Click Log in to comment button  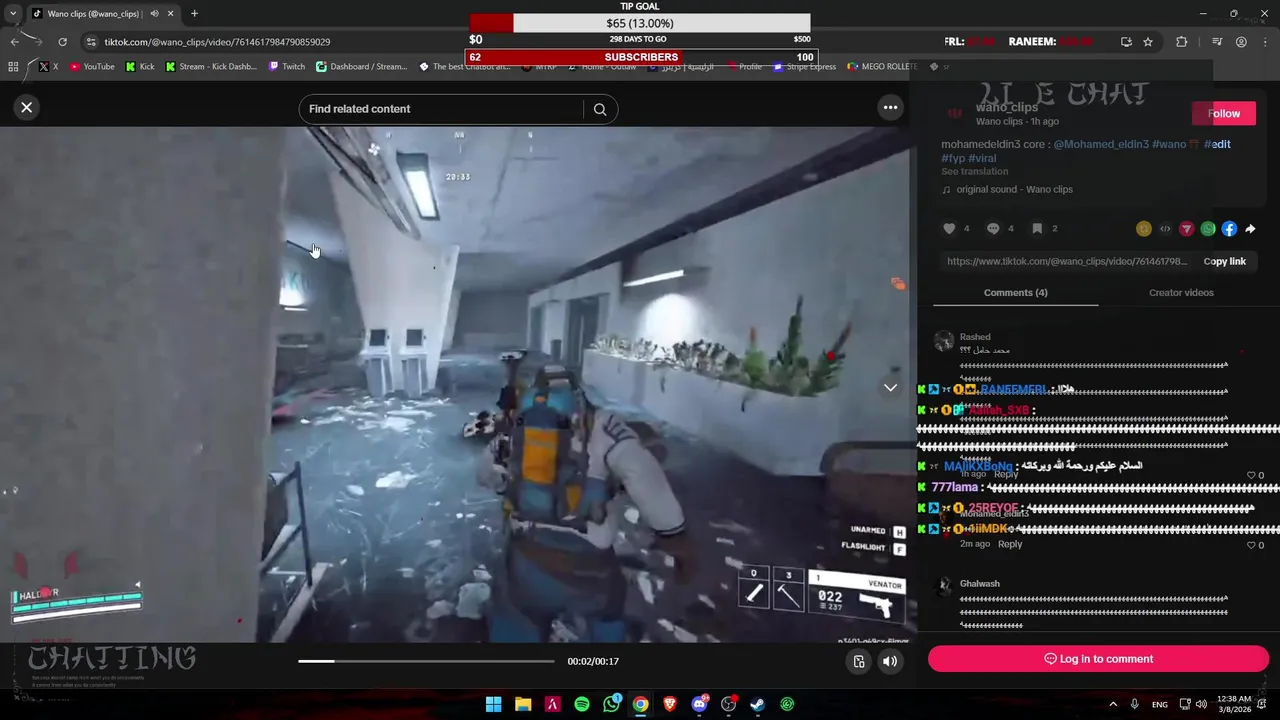(x=1098, y=659)
